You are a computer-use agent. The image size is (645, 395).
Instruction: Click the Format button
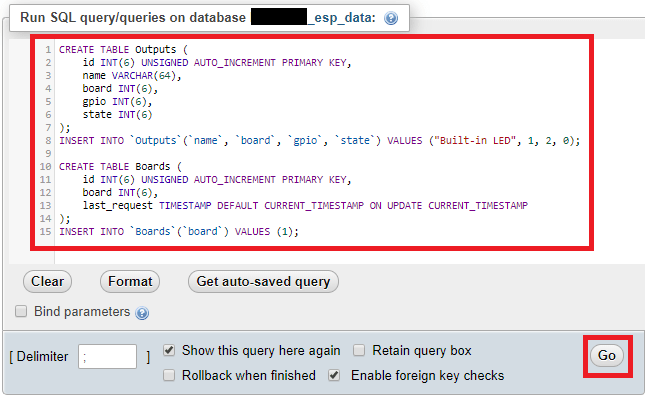point(130,281)
